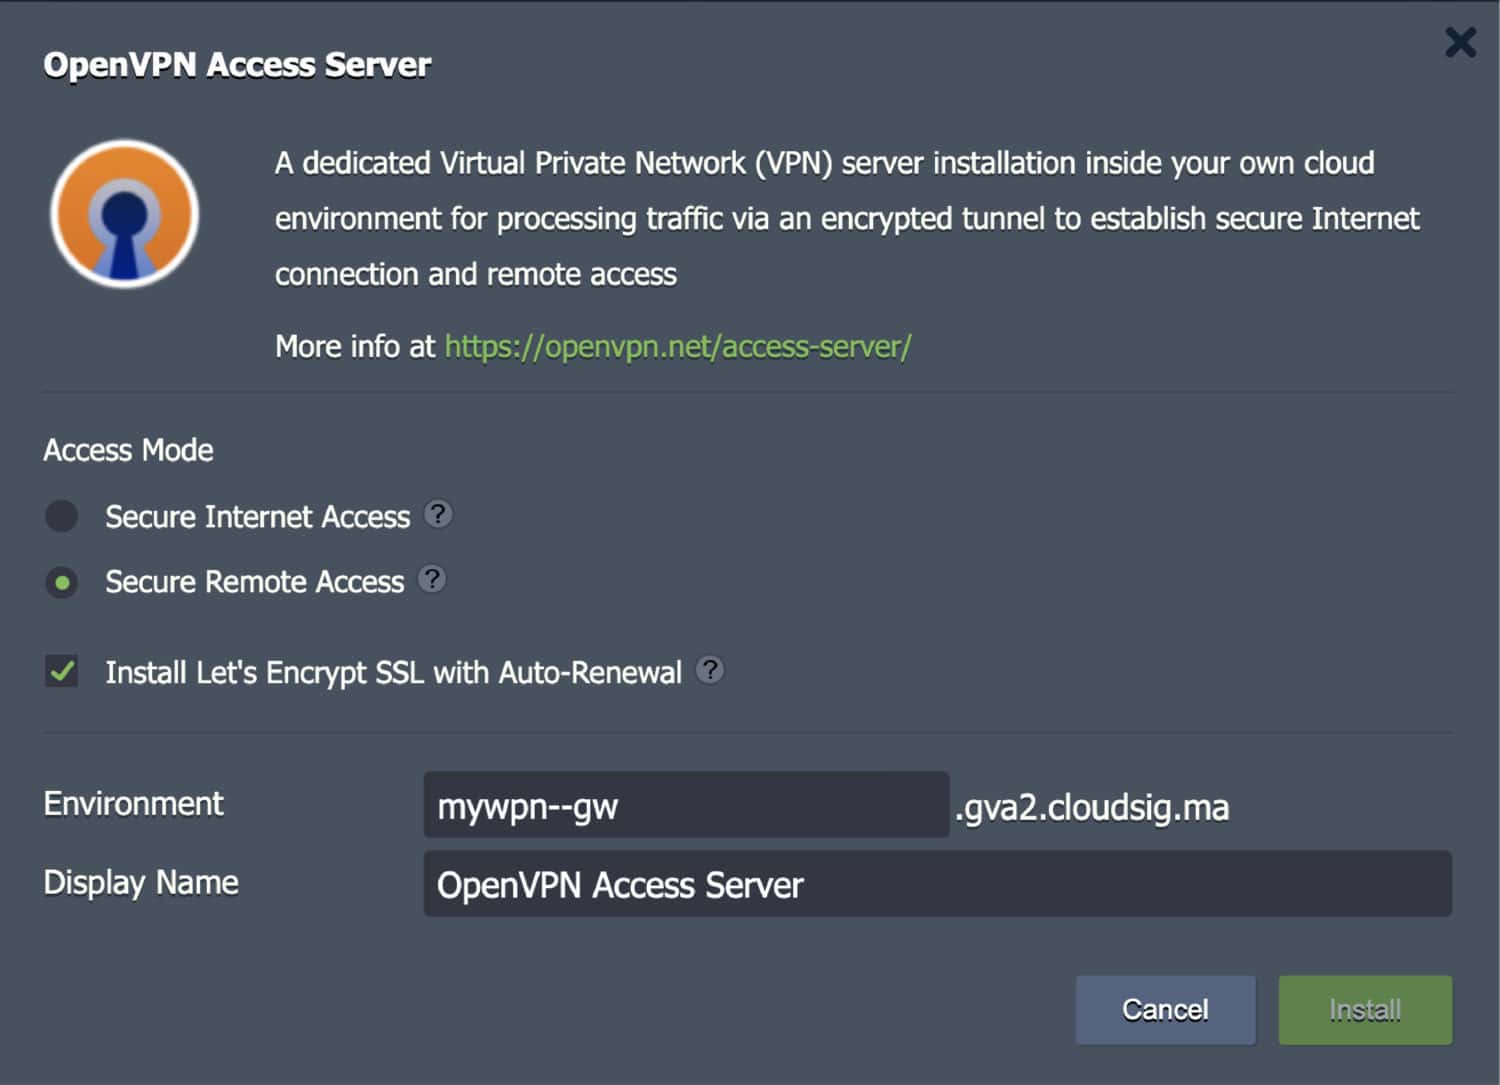Click the OpenVPN Access Server dialog title
Screen dimensions: 1500x1085
point(237,64)
